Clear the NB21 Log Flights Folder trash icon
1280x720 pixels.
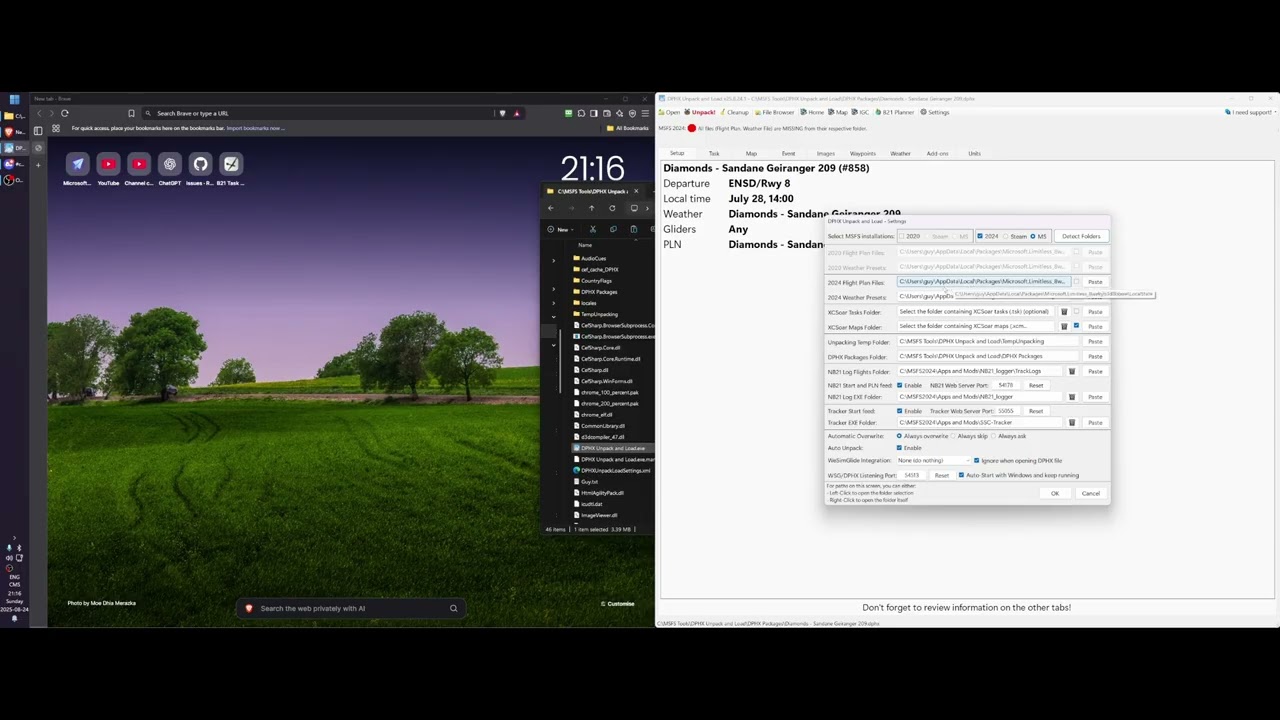point(1072,371)
